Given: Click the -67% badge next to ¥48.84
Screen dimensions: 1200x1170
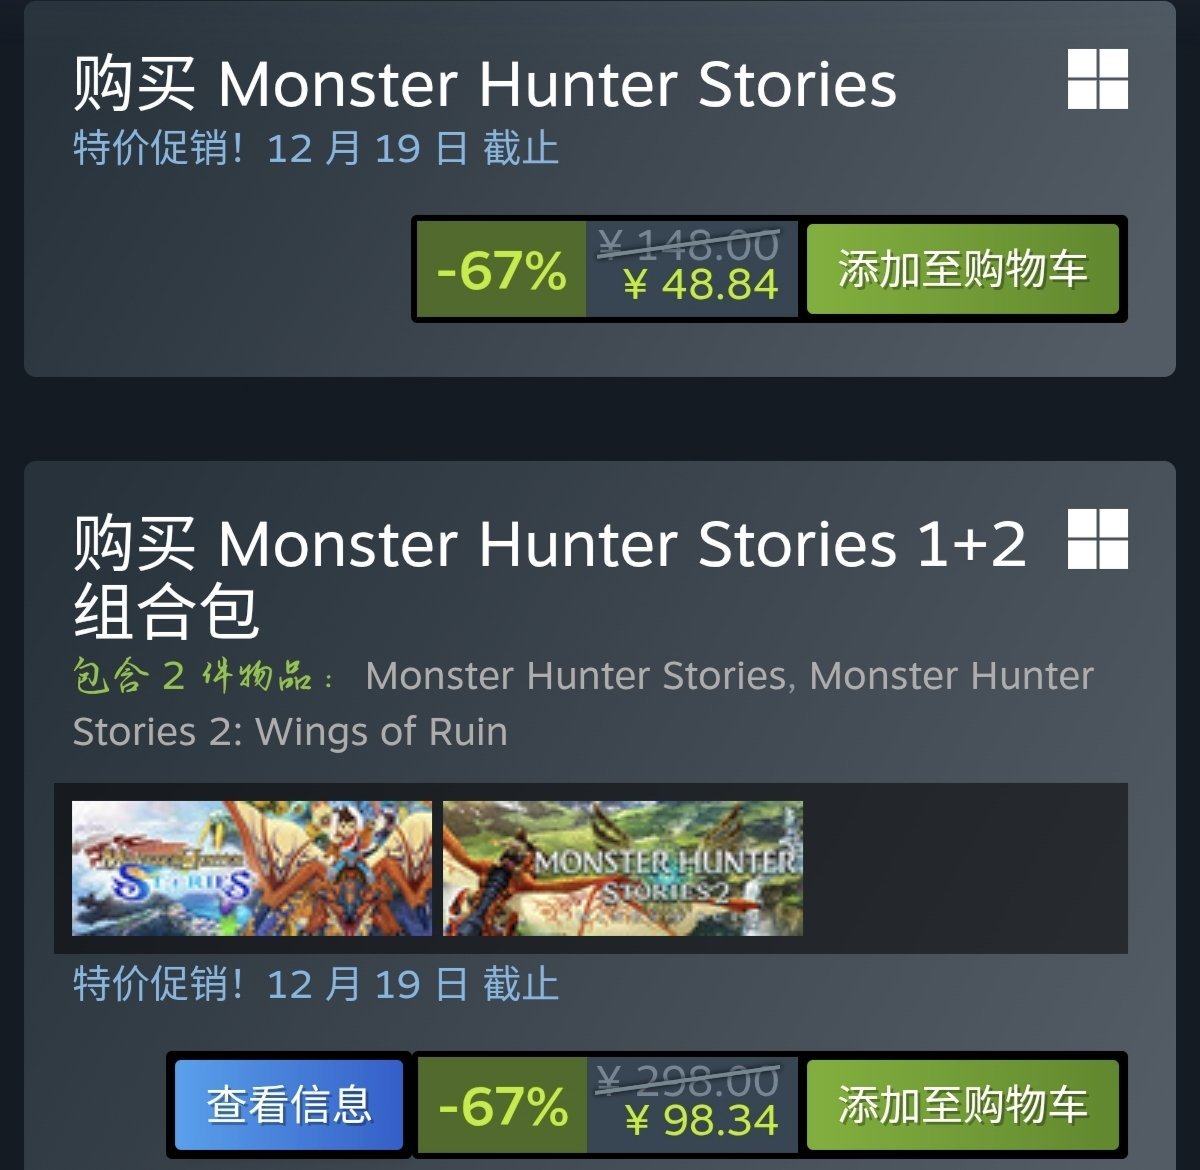Looking at the screenshot, I should (501, 270).
